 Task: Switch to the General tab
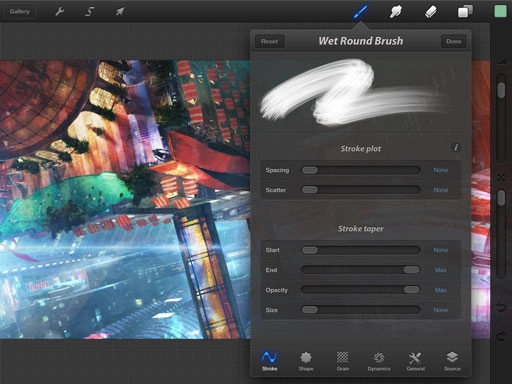pyautogui.click(x=415, y=361)
